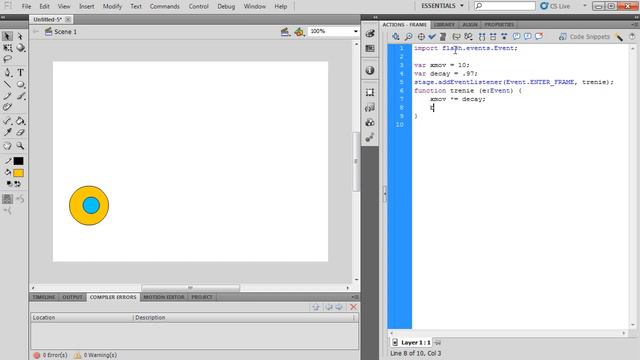Viewport: 640px width, 360px height.
Task: Select the Hand tool
Action: coord(7,146)
